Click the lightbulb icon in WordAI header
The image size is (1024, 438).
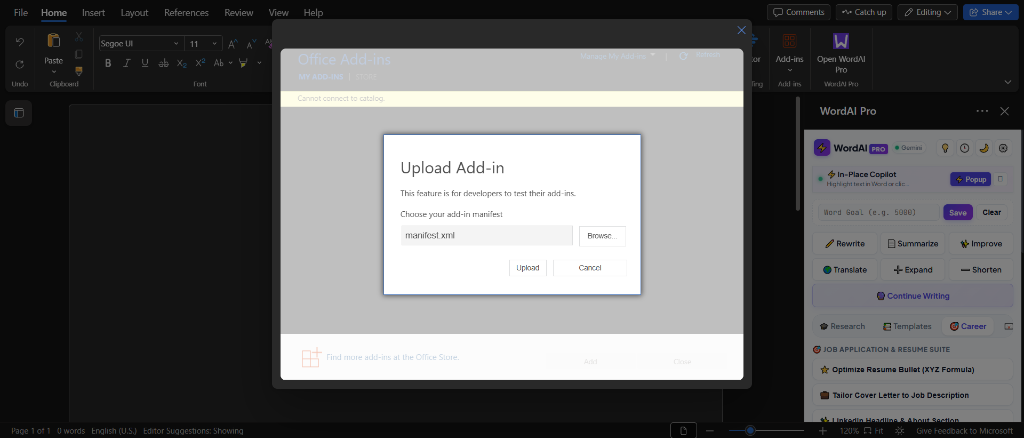944,148
